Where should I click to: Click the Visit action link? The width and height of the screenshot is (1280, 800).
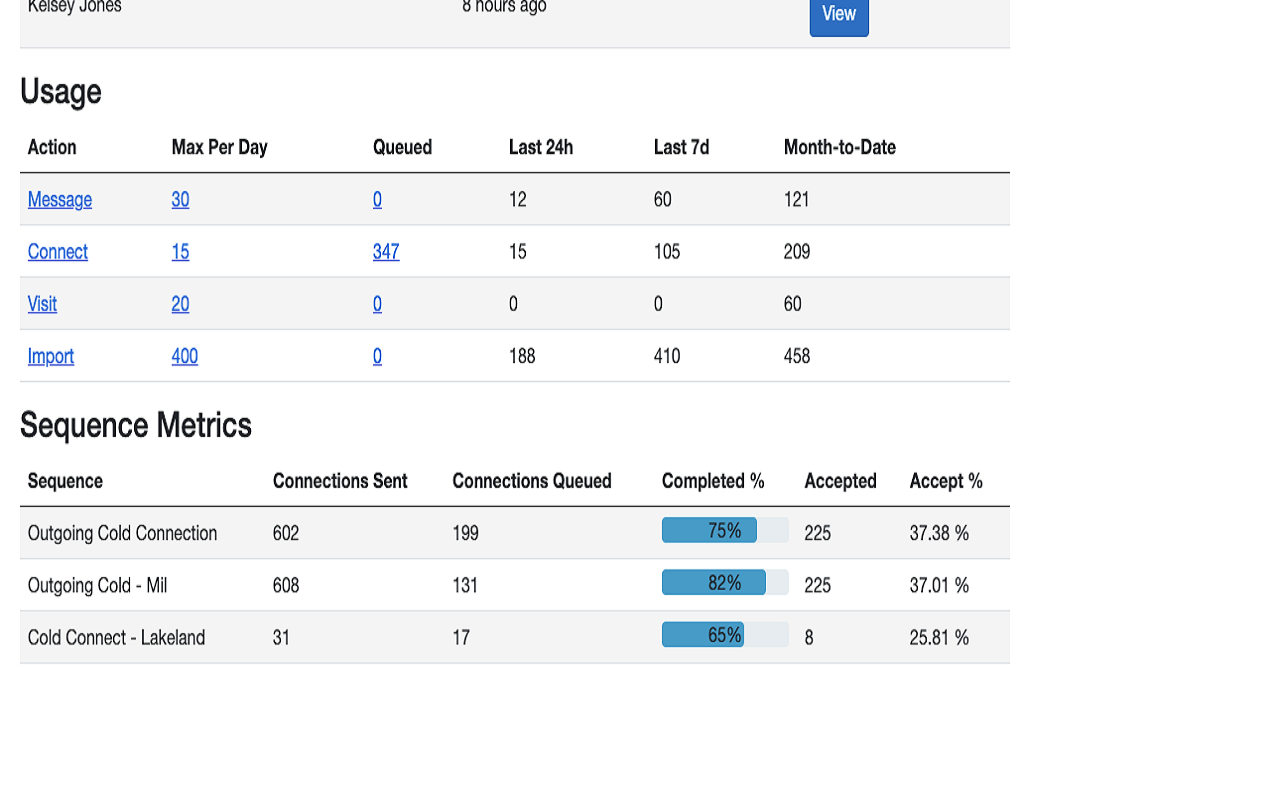(x=42, y=304)
